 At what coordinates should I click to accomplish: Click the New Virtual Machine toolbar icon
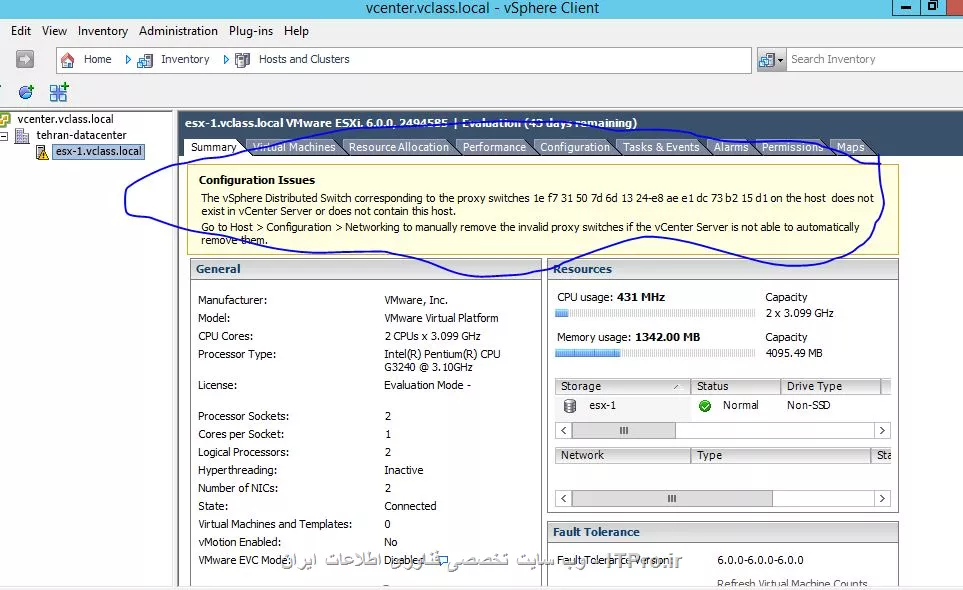(x=26, y=93)
